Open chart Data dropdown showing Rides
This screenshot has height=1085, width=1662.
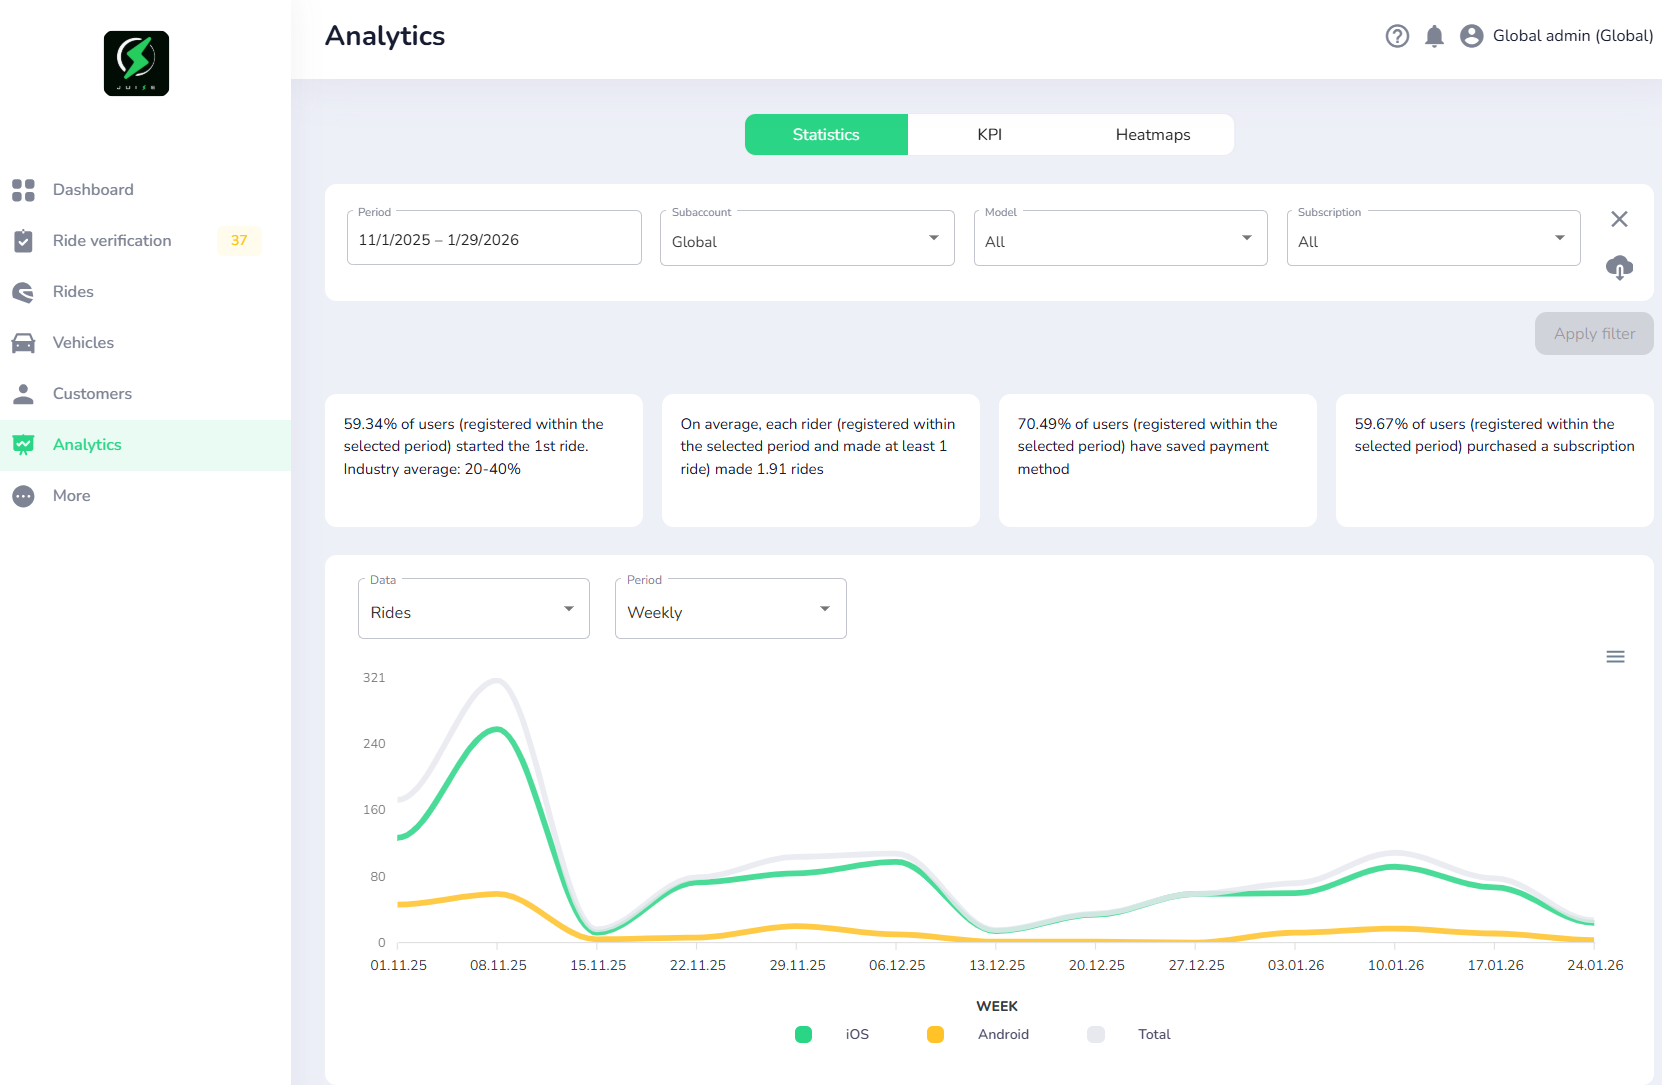coord(474,608)
